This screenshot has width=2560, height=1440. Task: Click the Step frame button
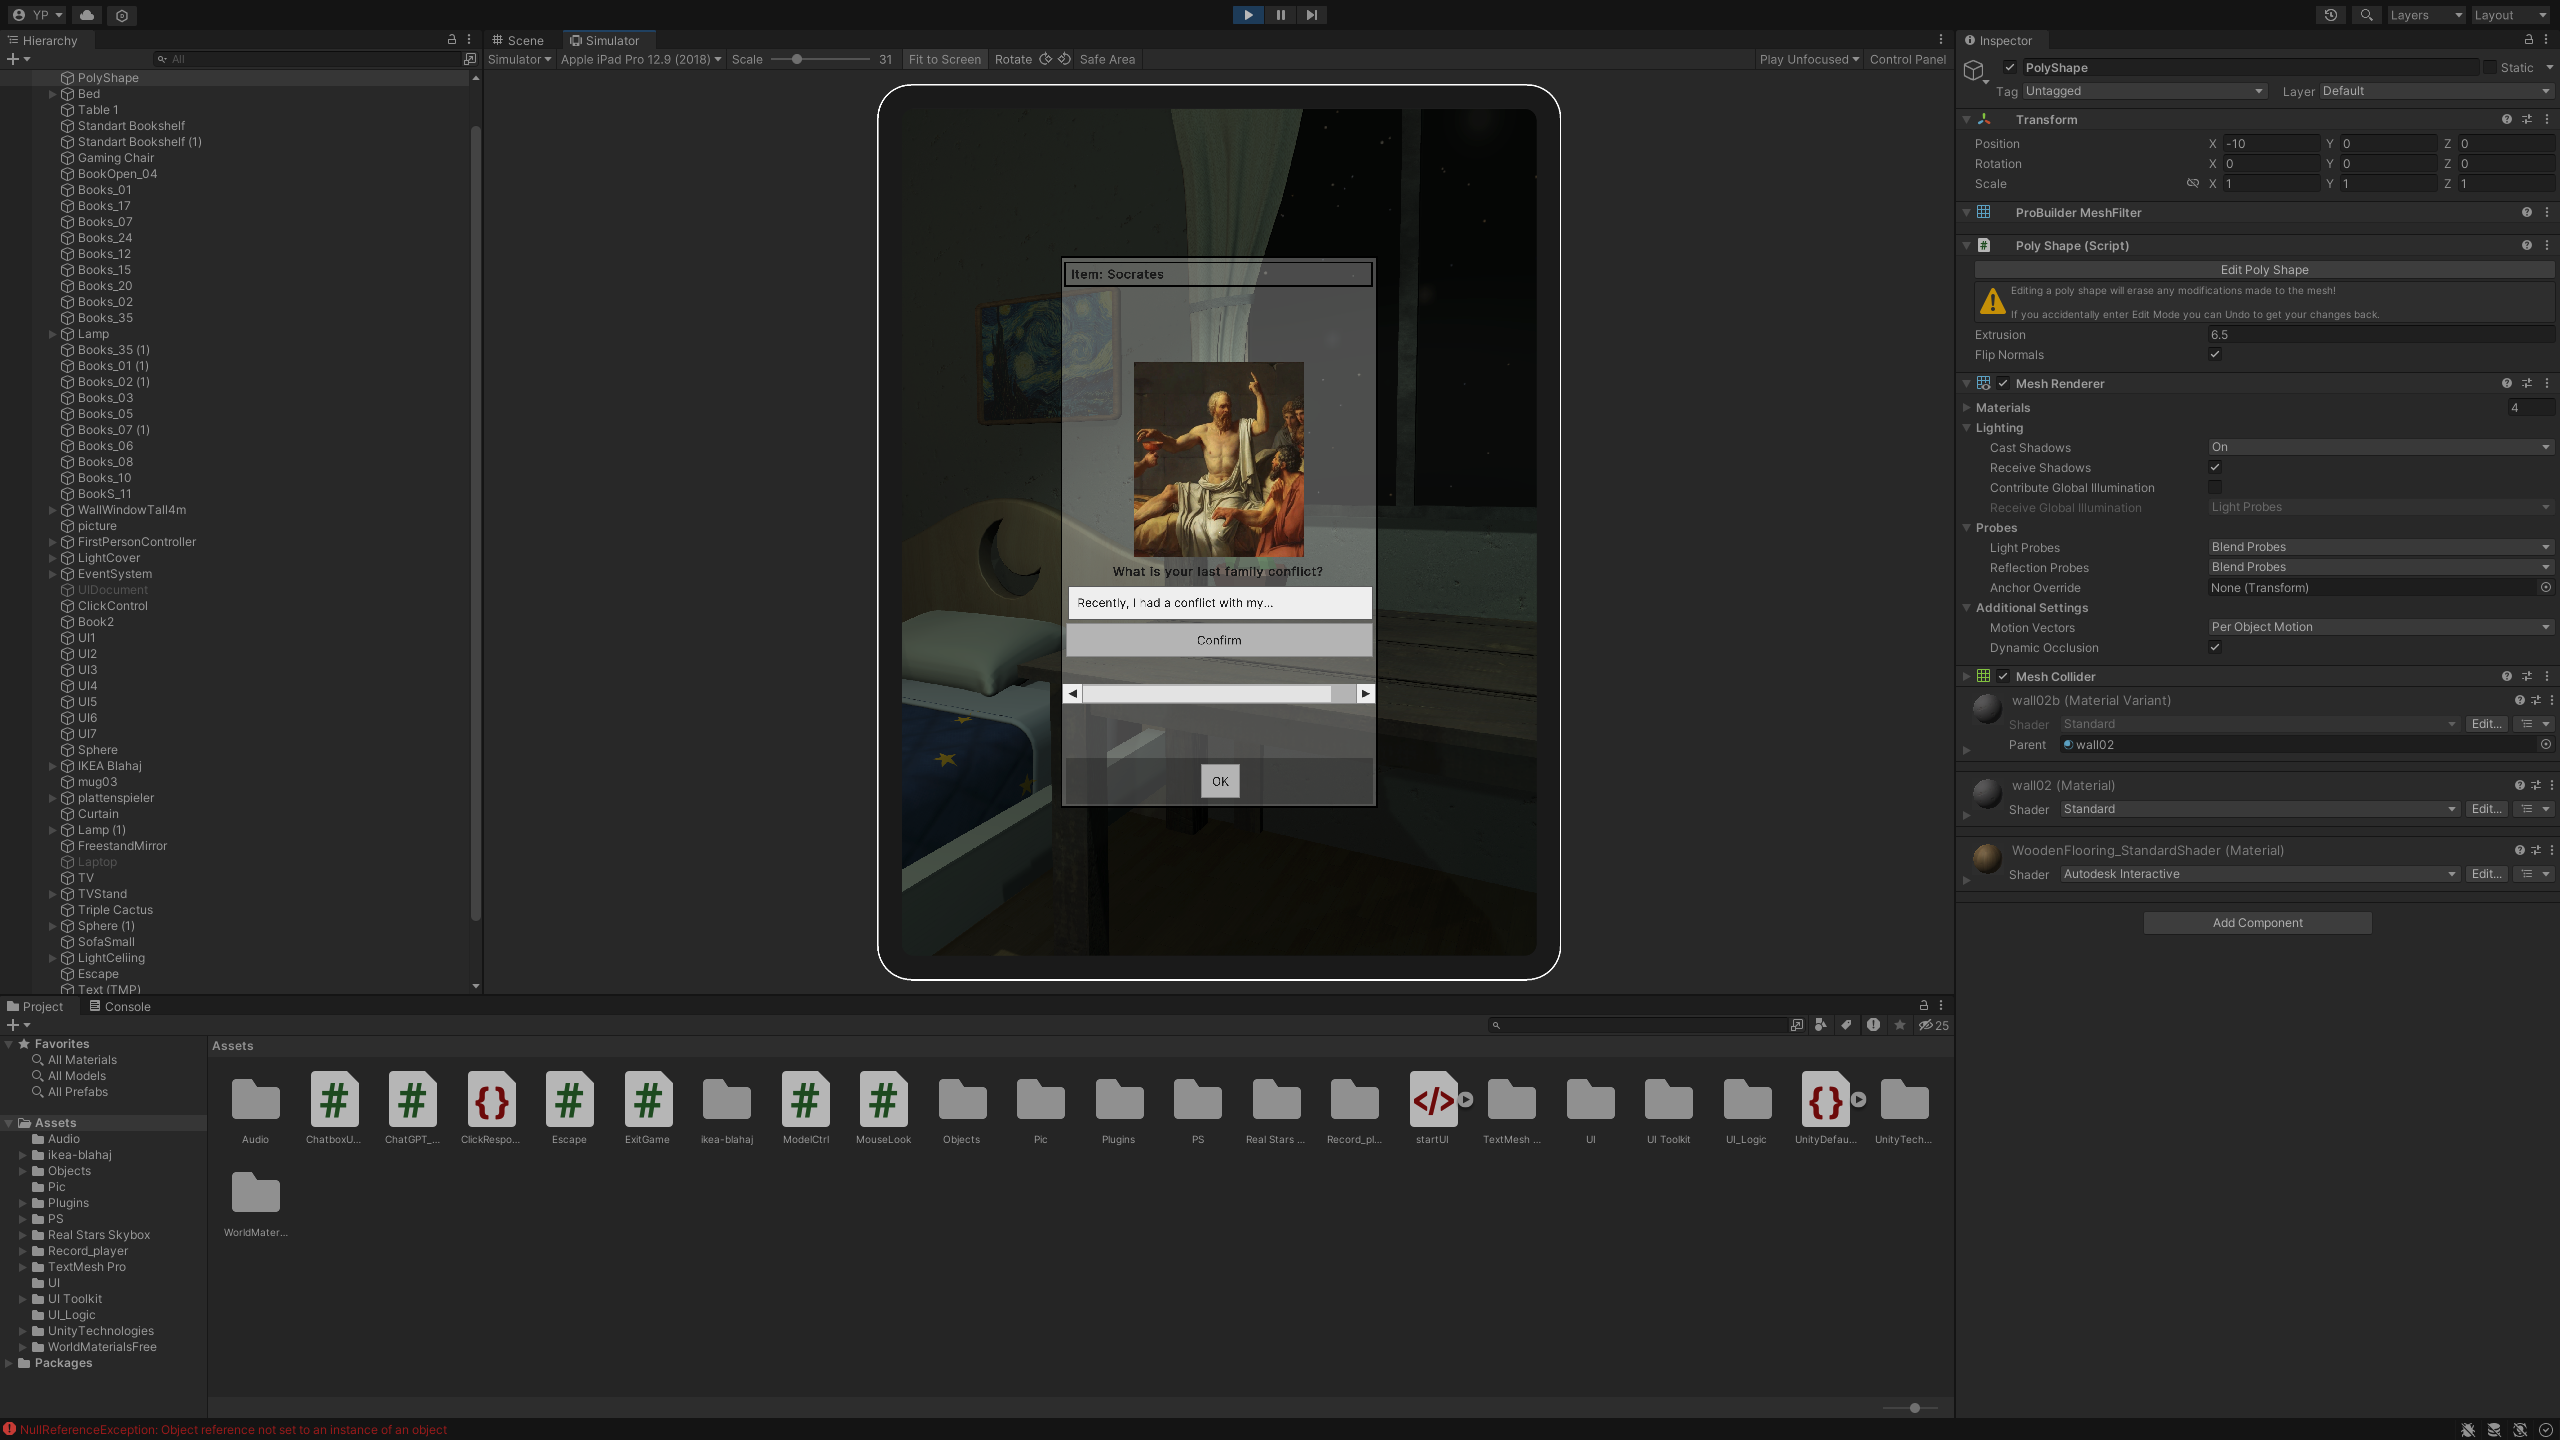click(1312, 15)
